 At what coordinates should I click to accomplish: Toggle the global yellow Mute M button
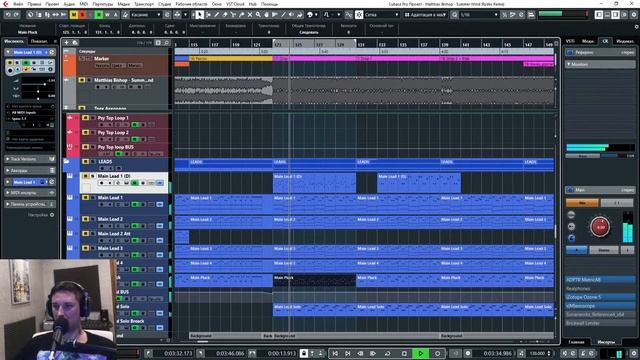[x=73, y=15]
